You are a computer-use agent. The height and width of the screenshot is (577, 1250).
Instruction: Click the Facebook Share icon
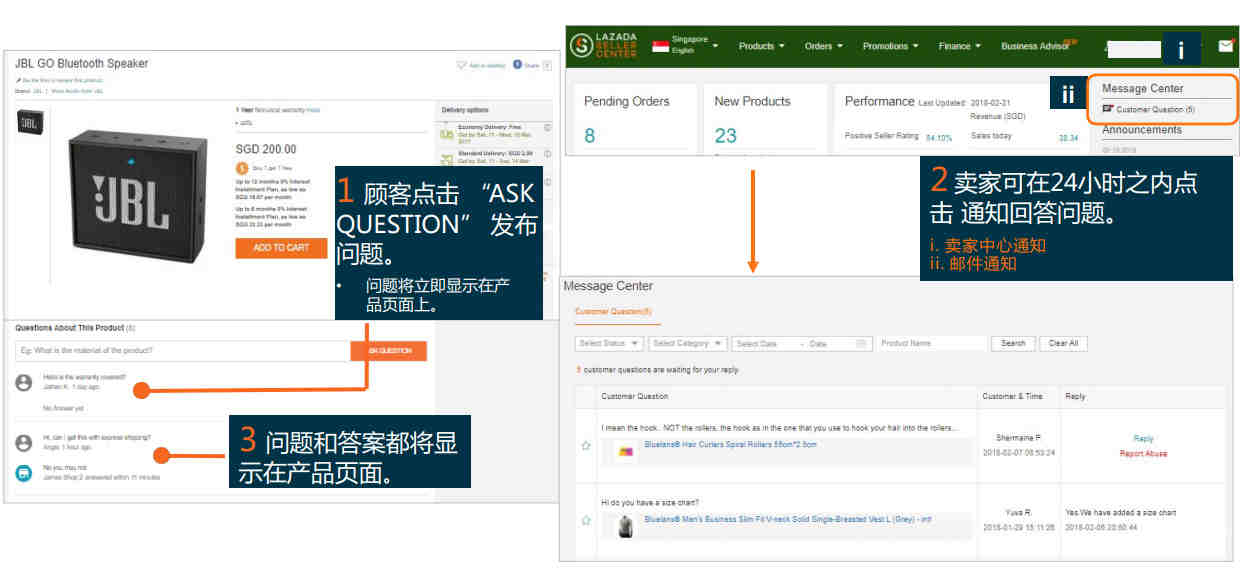click(x=518, y=65)
